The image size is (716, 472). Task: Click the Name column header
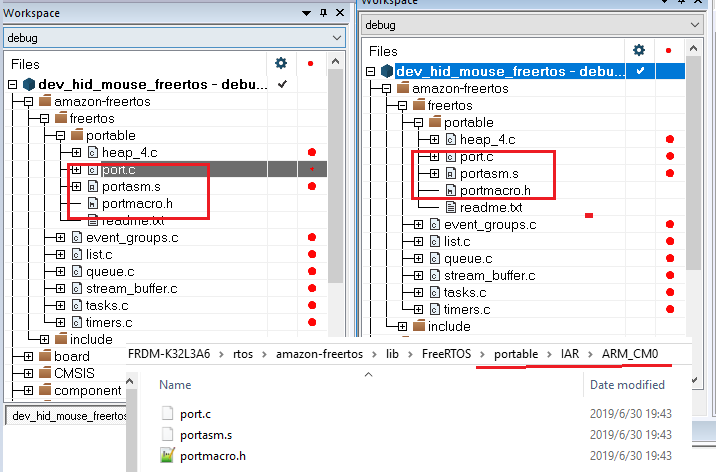click(x=175, y=384)
